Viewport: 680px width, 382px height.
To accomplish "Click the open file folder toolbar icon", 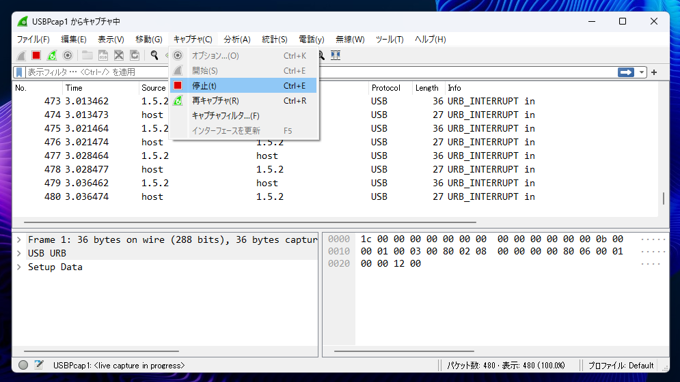I will click(87, 56).
